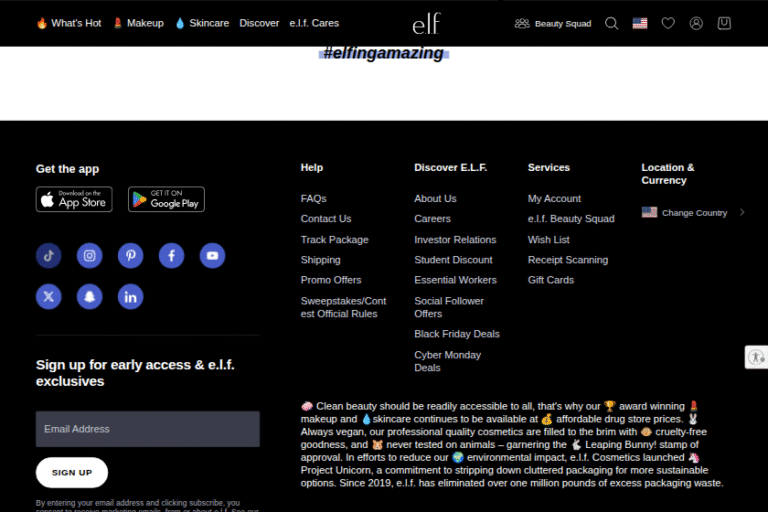The height and width of the screenshot is (512, 768).
Task: Open the Facebook social icon
Action: coord(171,256)
